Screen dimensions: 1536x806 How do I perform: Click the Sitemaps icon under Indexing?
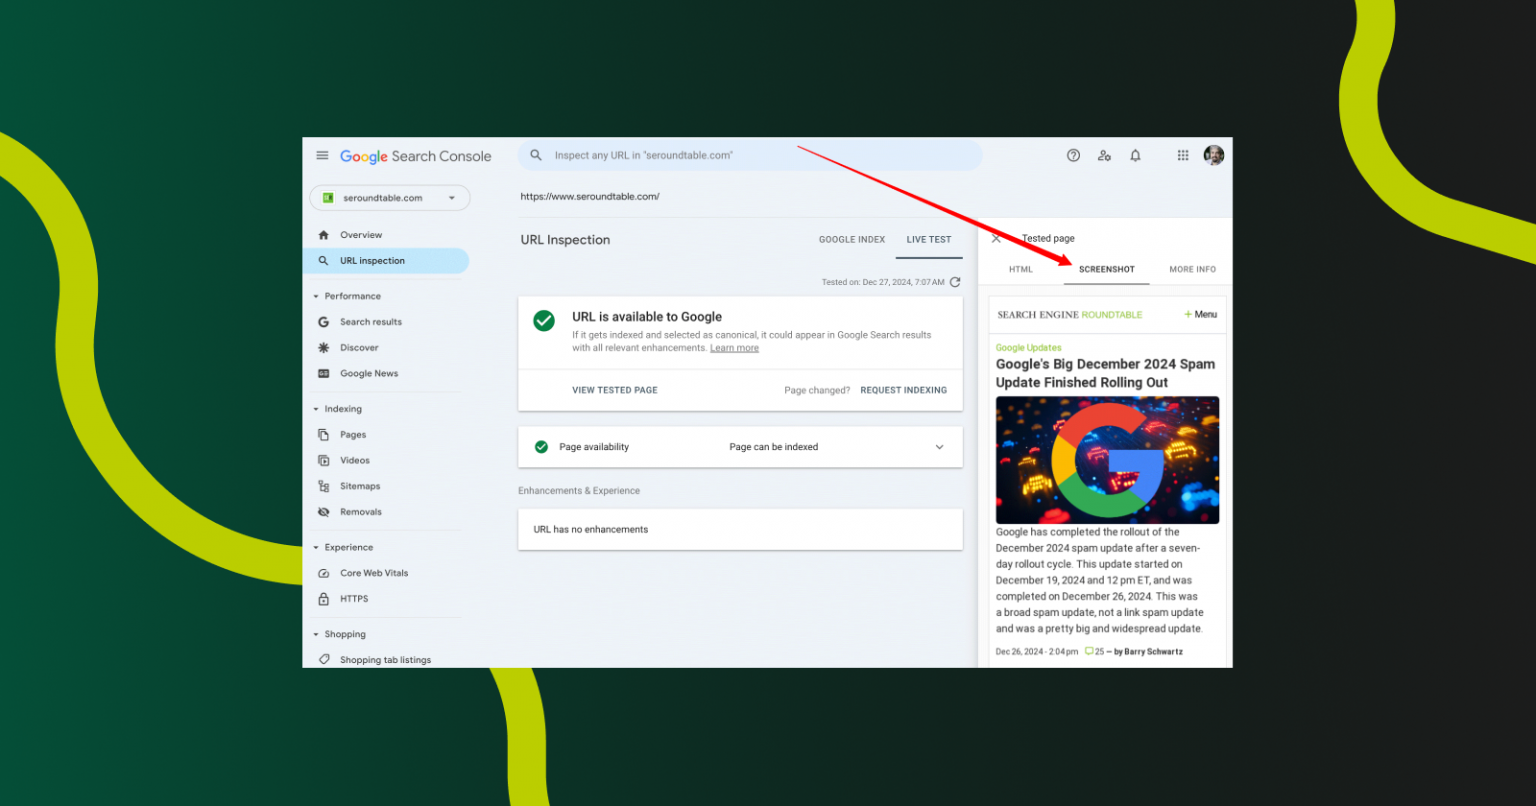pos(323,486)
